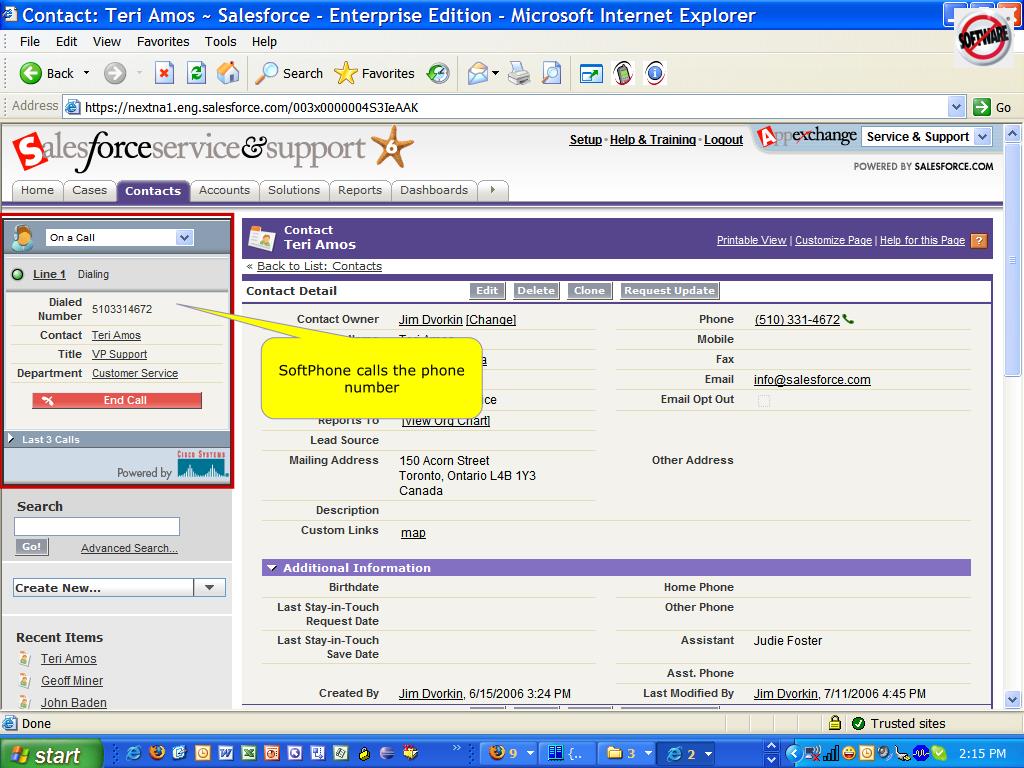Open the address bar URL history dropdown
Image resolution: width=1024 pixels, height=768 pixels.
pyautogui.click(x=956, y=107)
